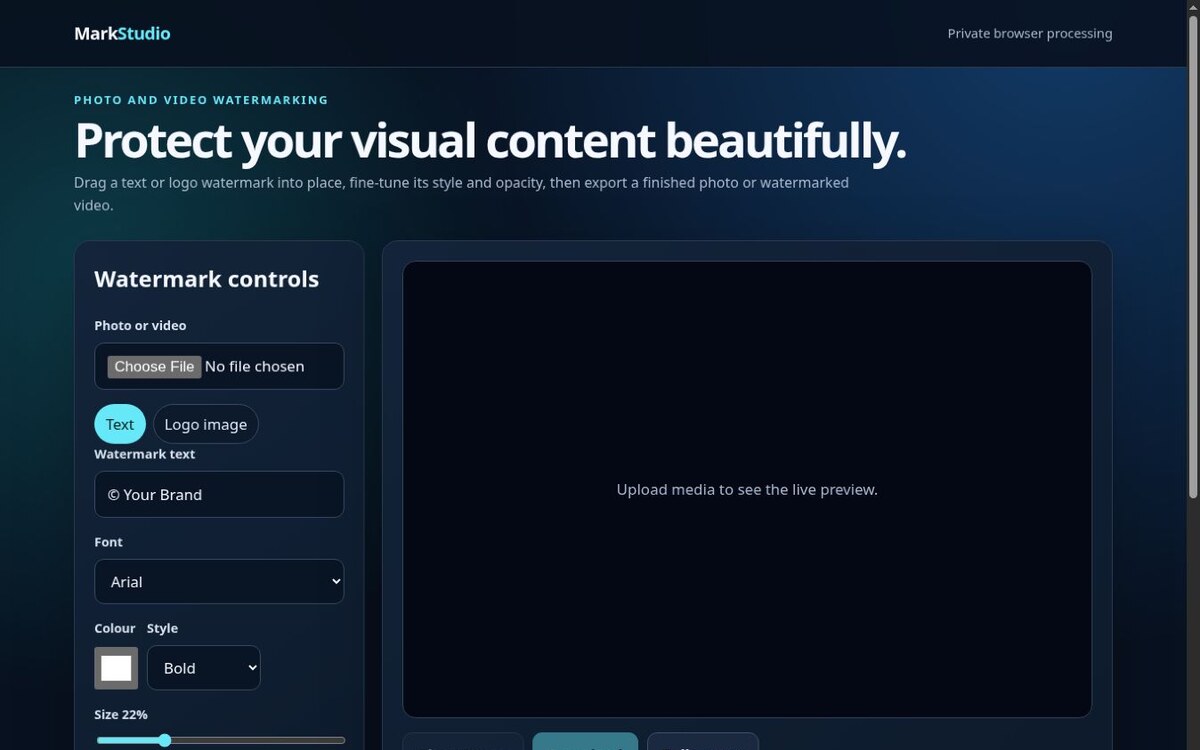Click the MarkStudio logo
The image size is (1200, 750).
pyautogui.click(x=122, y=33)
